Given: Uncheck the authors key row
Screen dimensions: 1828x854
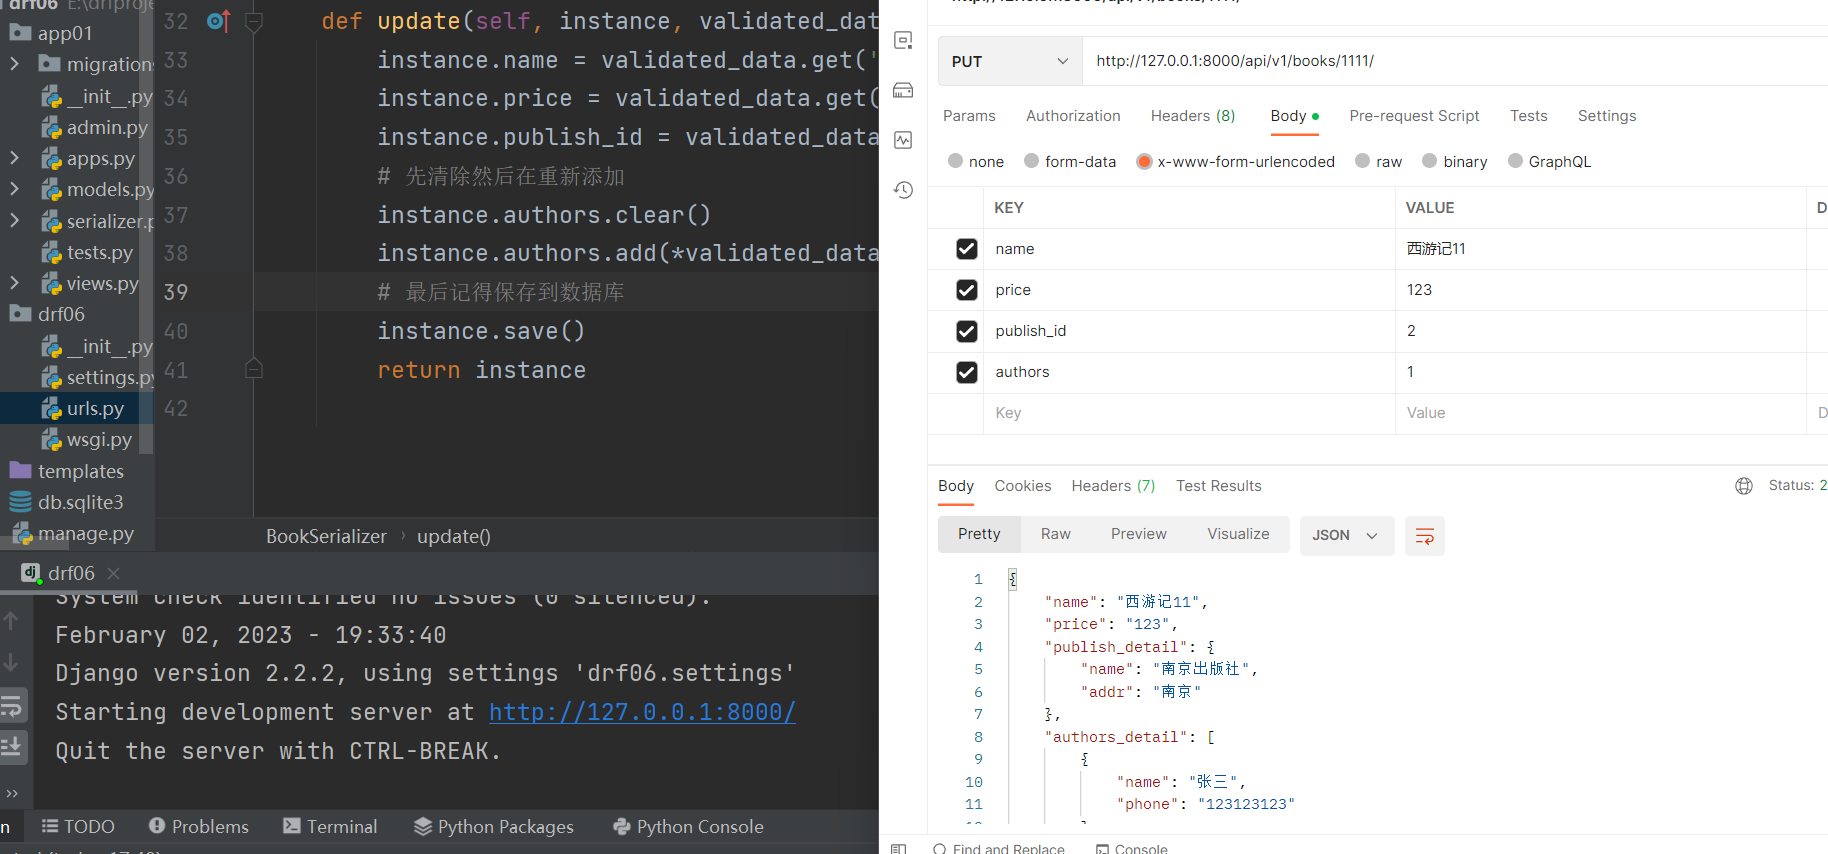Looking at the screenshot, I should (x=966, y=372).
